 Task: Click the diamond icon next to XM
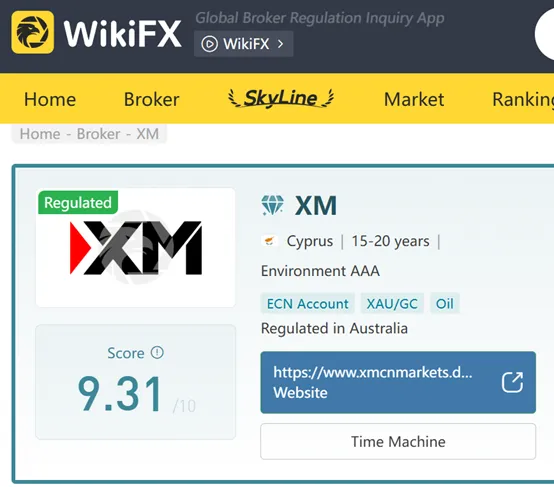tap(272, 205)
